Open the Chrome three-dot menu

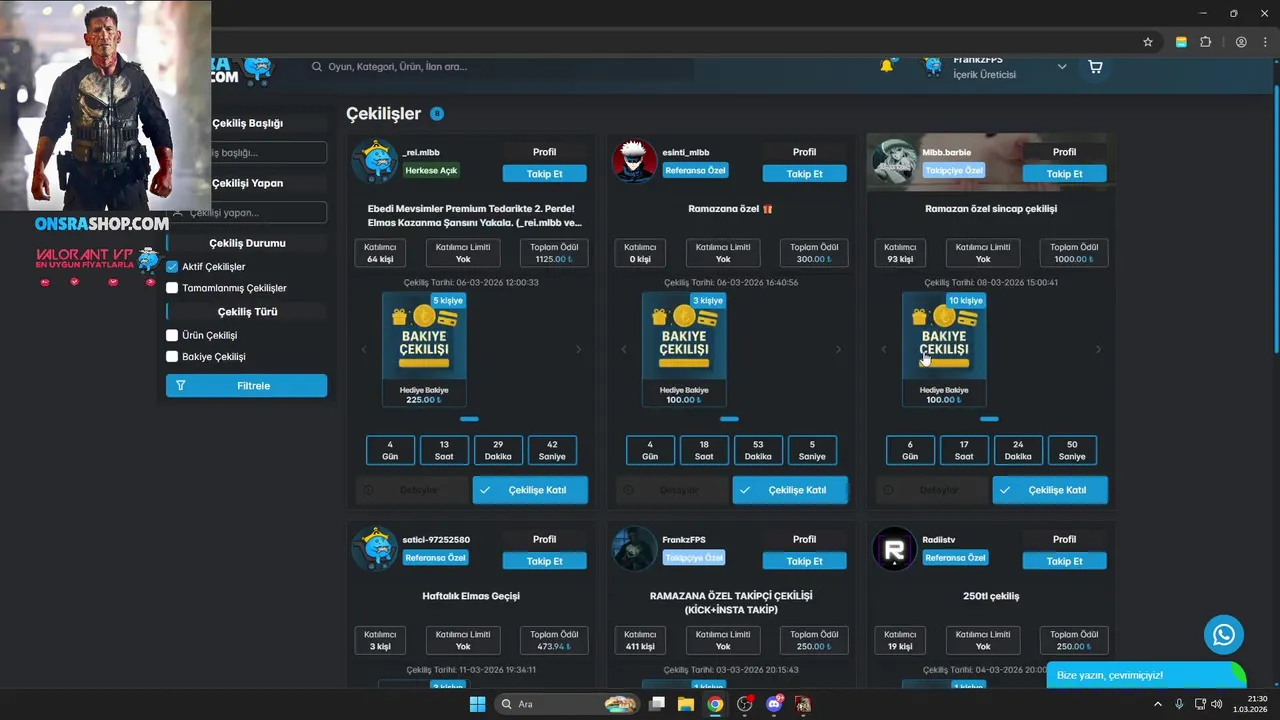point(1266,42)
